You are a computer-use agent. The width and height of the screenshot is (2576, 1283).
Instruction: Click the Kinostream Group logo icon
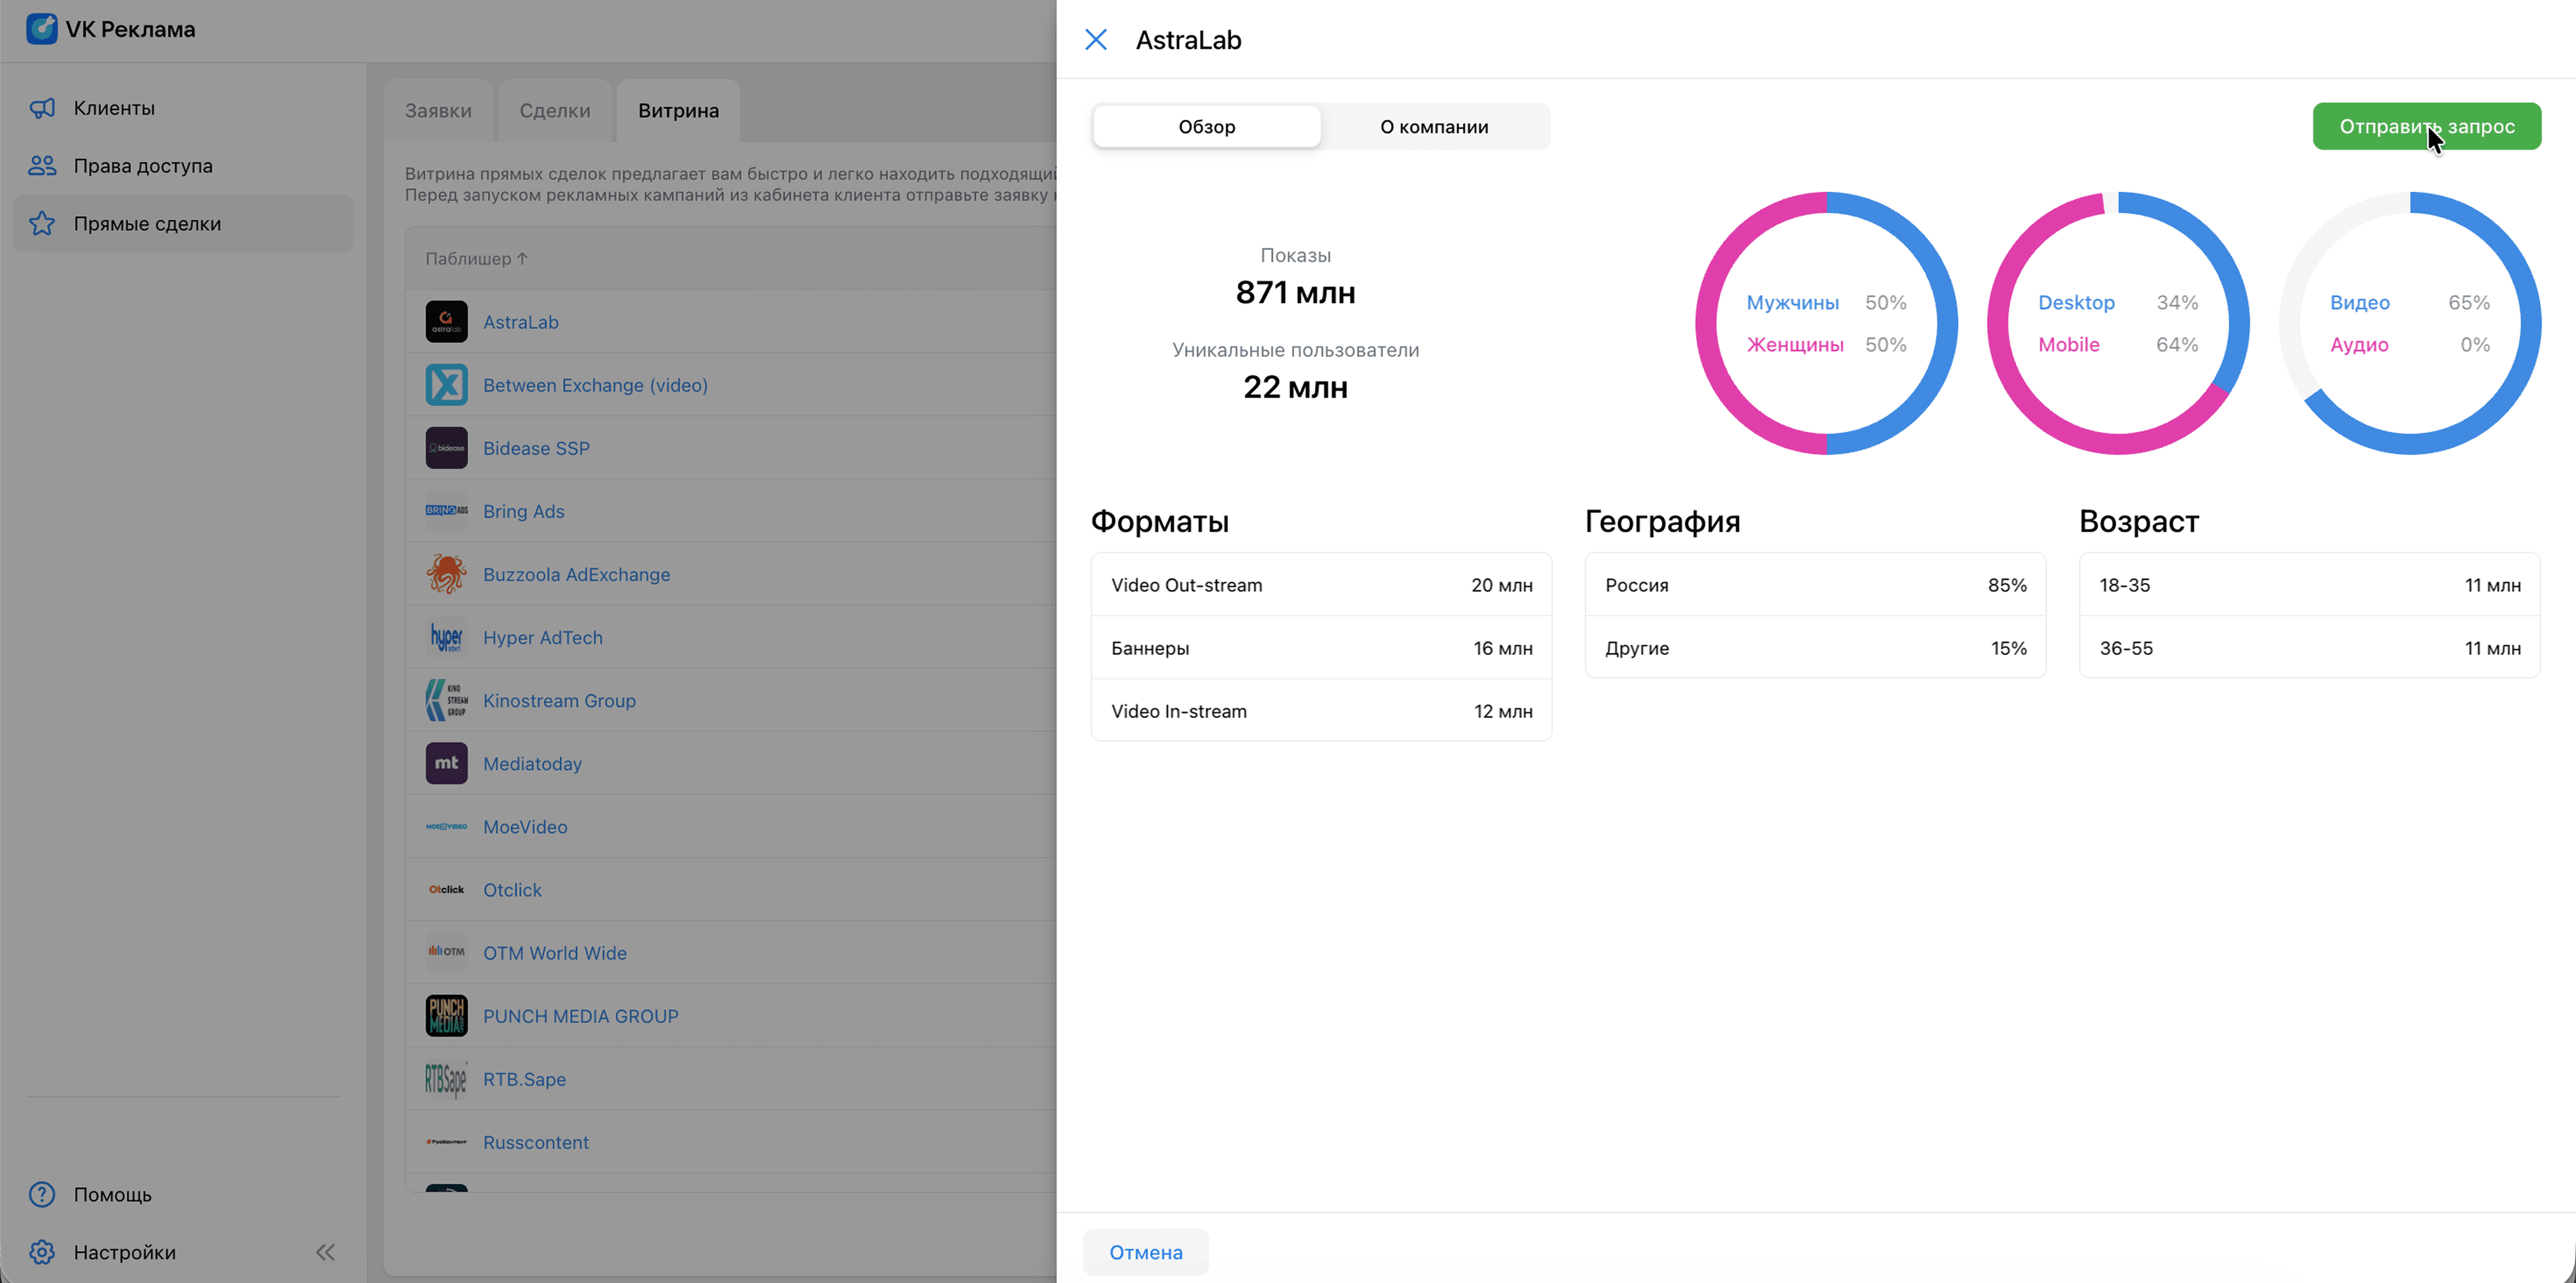446,700
